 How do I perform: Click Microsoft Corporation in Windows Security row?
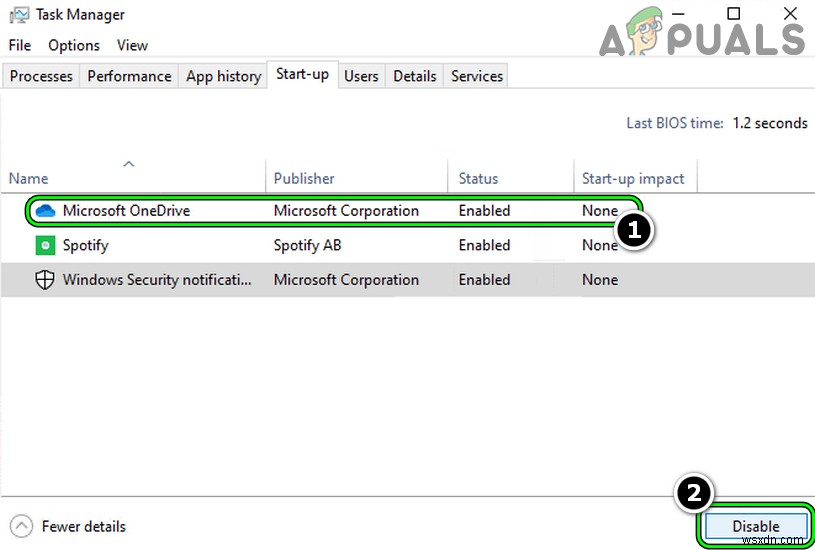click(346, 280)
